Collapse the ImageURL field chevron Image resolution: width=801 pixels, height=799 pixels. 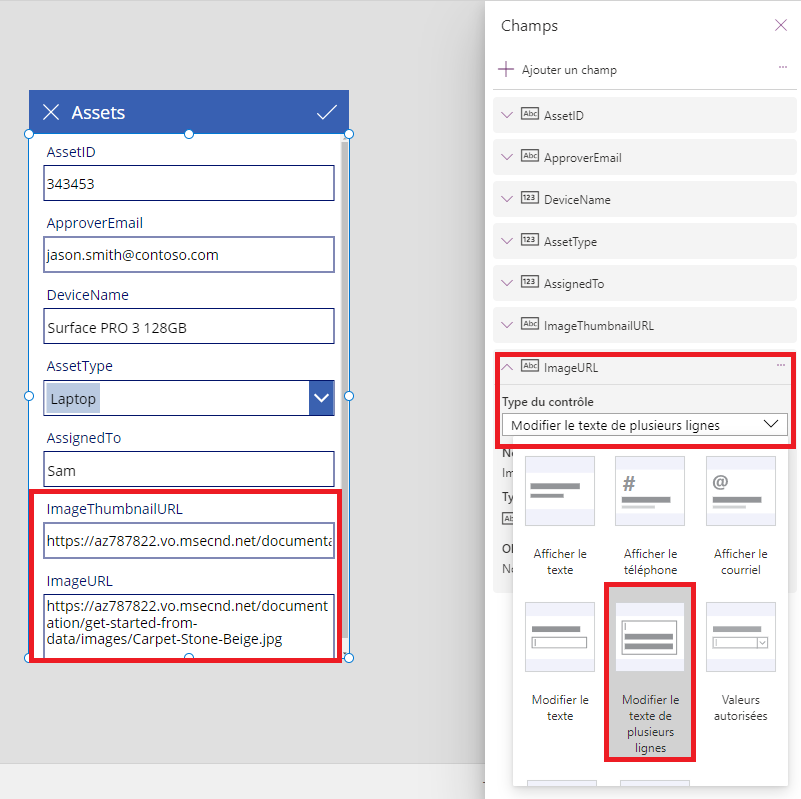point(507,366)
